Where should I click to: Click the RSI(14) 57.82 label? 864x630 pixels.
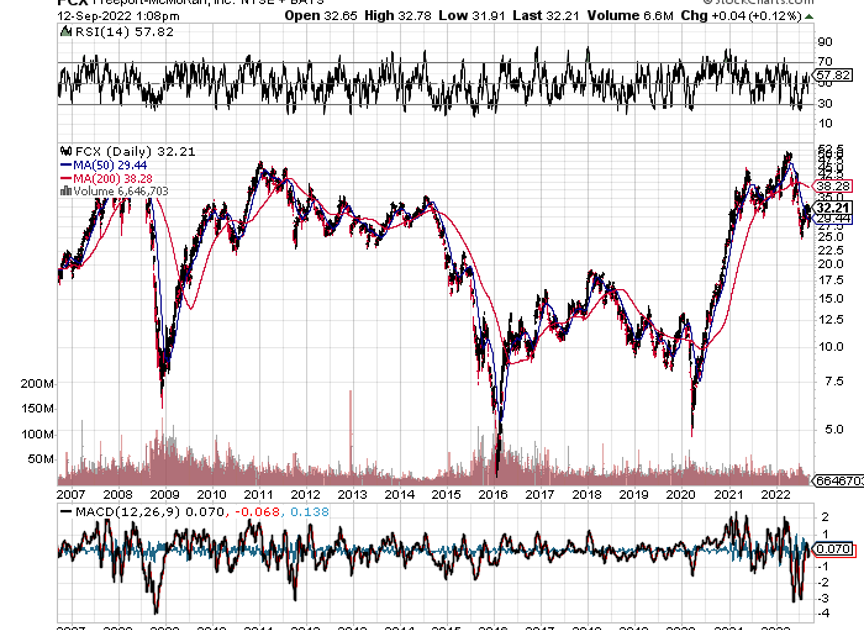click(125, 32)
